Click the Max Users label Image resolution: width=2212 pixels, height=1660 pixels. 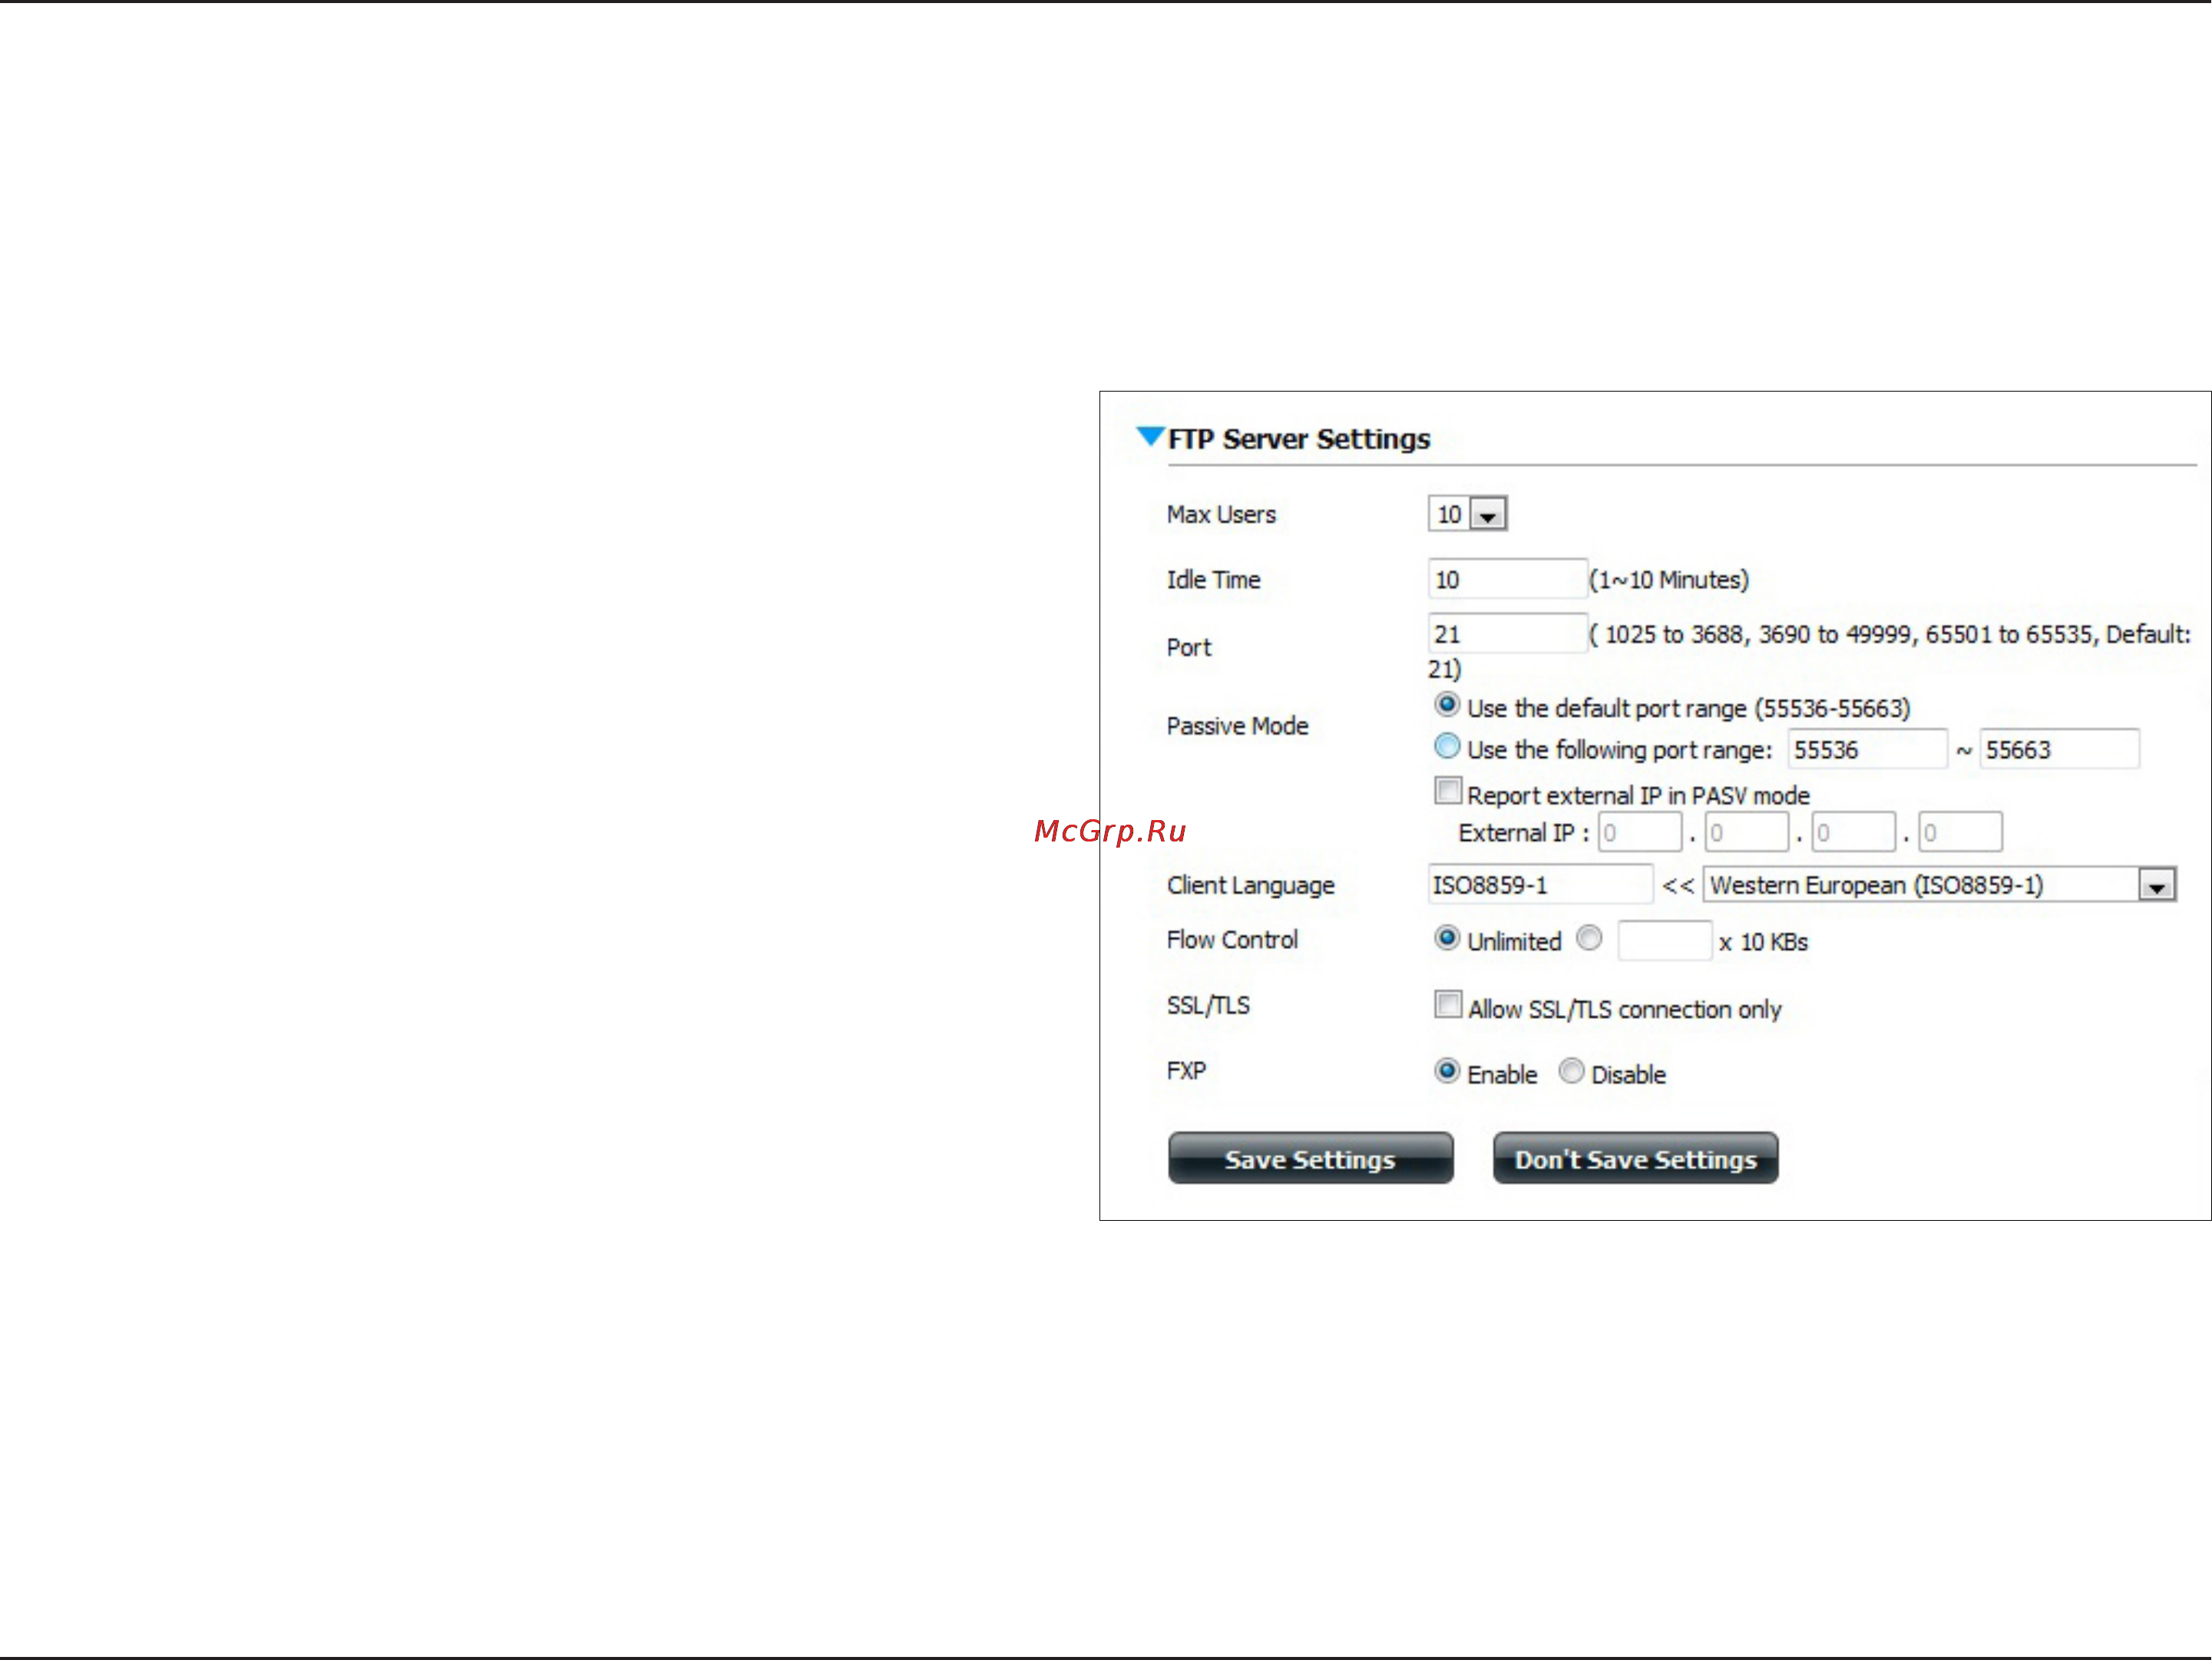(1221, 515)
